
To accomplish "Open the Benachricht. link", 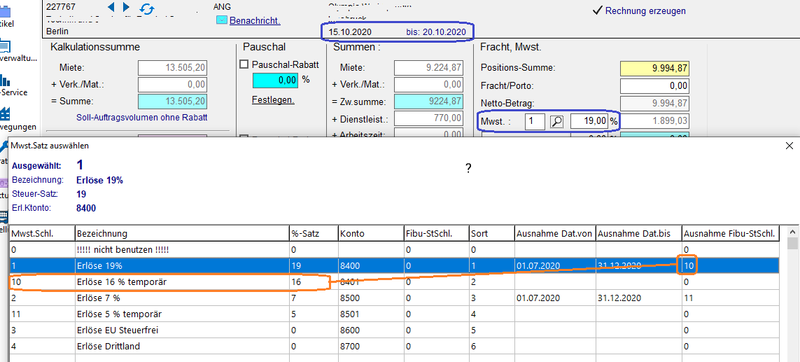I will coord(255,21).
